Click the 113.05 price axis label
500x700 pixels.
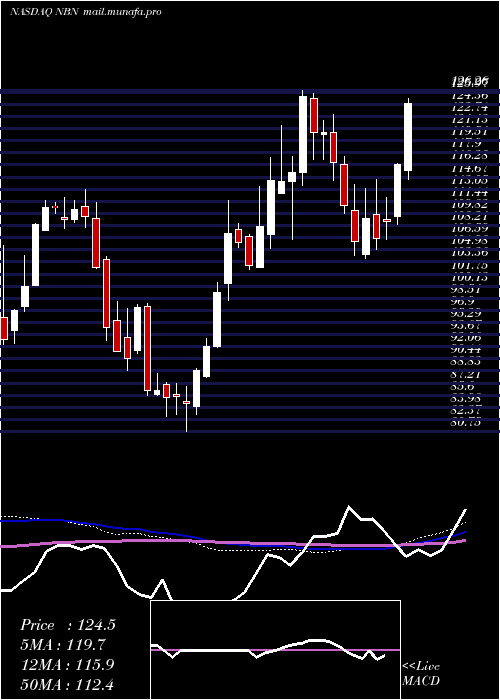point(470,180)
